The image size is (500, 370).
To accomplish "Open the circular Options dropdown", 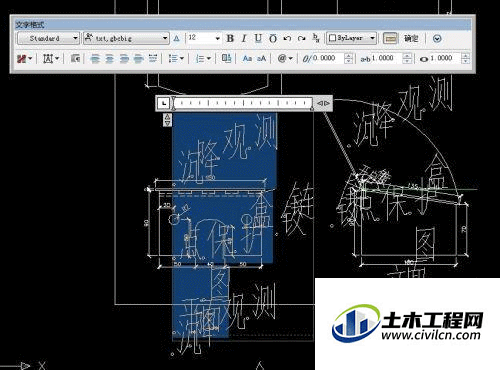I will pos(437,39).
